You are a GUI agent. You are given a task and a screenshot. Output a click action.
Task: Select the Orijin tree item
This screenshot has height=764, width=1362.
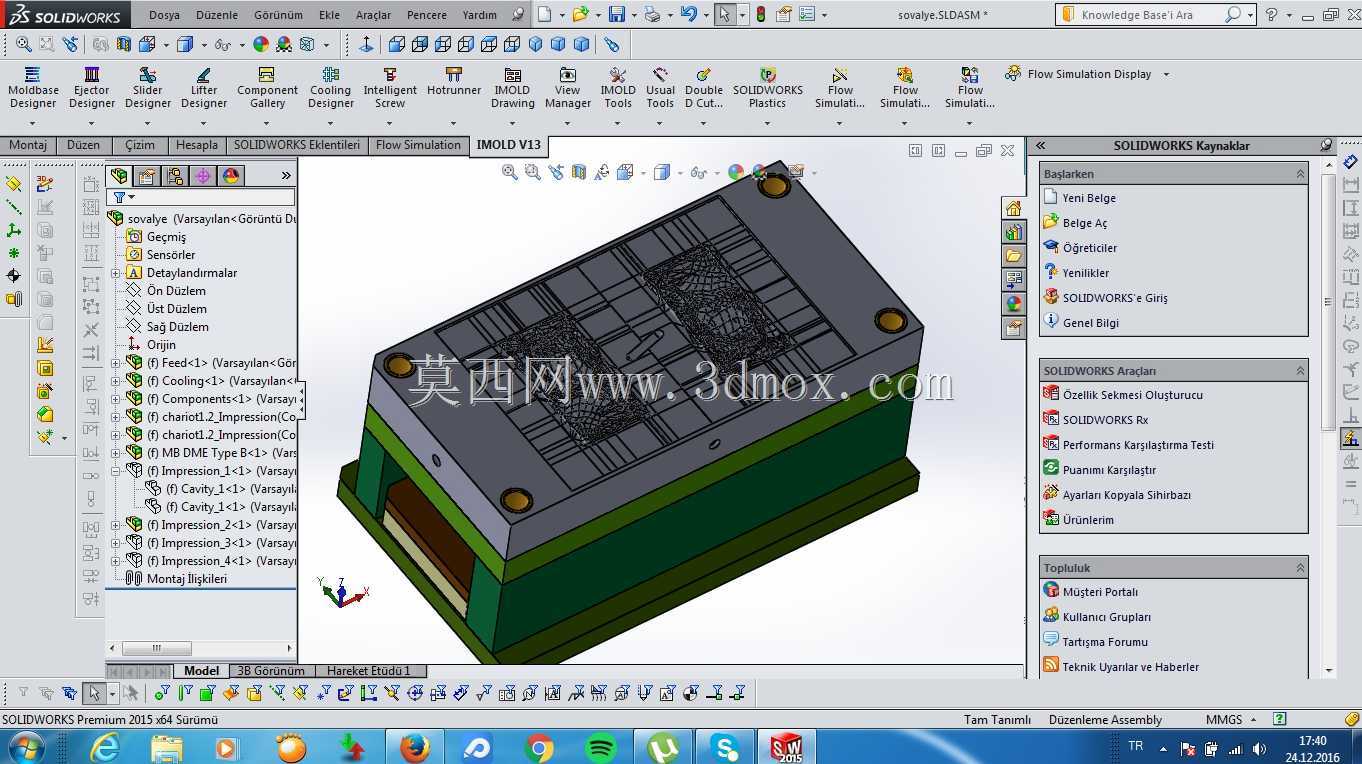click(161, 345)
